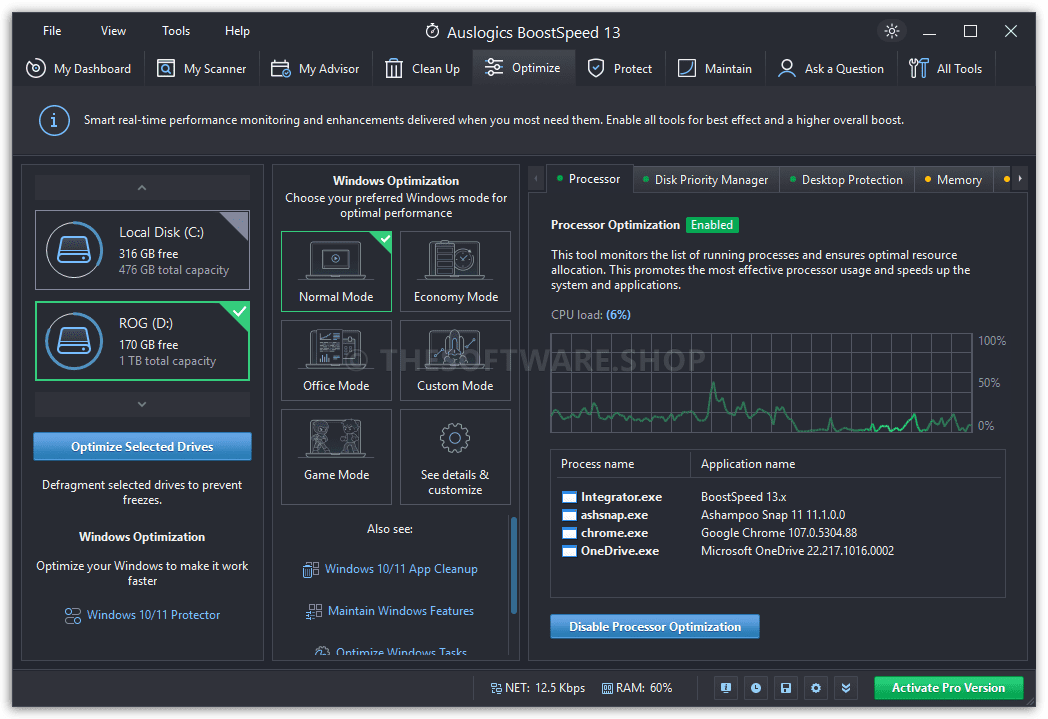
Task: Open settings gear in status bar
Action: click(x=816, y=688)
